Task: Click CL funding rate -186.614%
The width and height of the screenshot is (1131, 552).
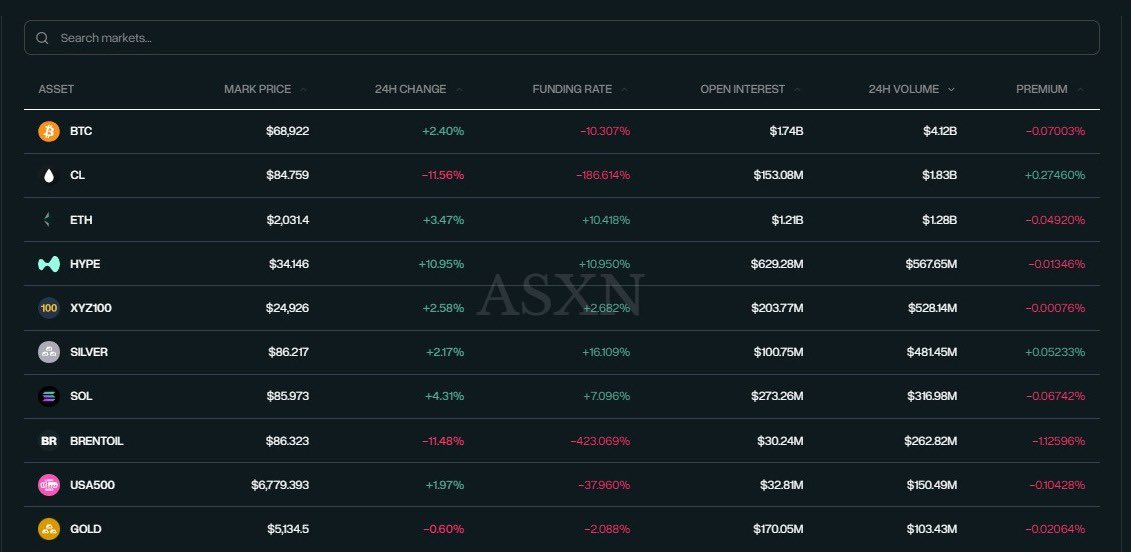Action: coord(603,175)
